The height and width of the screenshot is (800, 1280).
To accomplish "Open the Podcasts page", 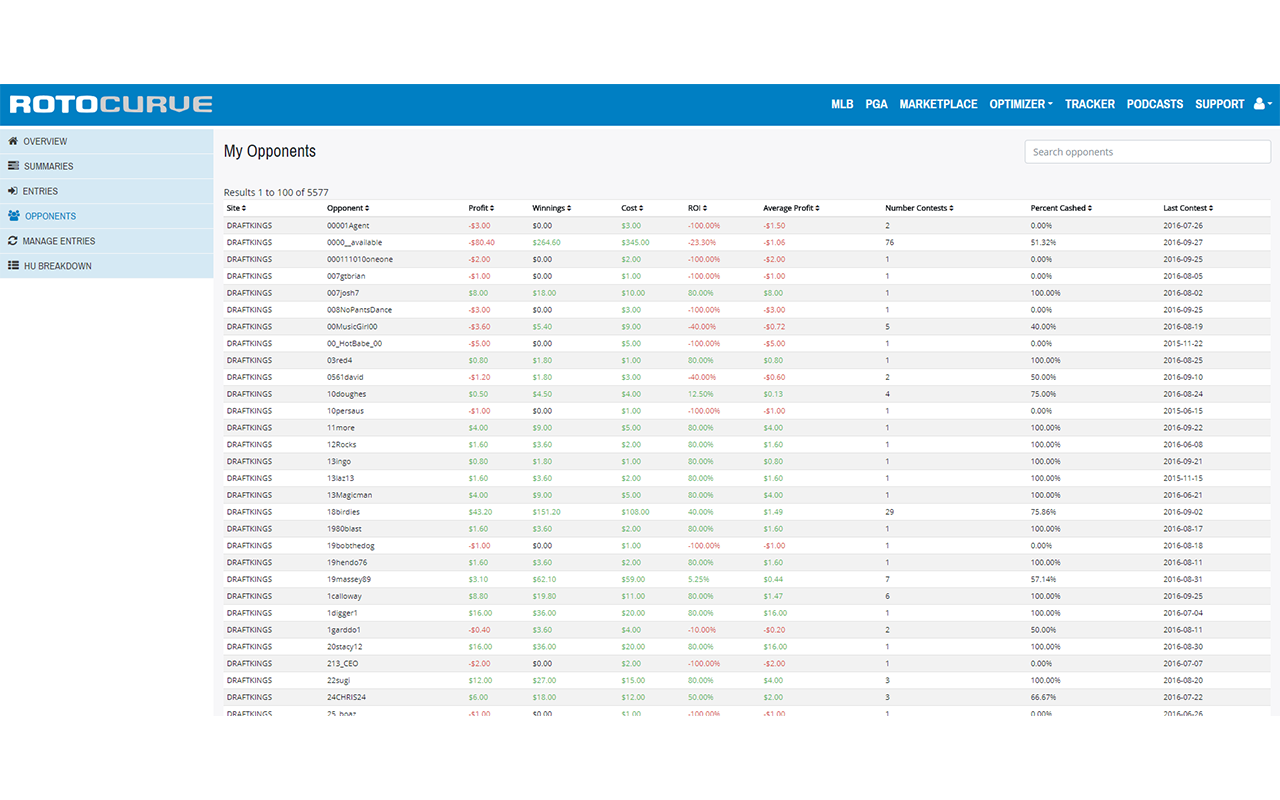I will tap(1155, 104).
